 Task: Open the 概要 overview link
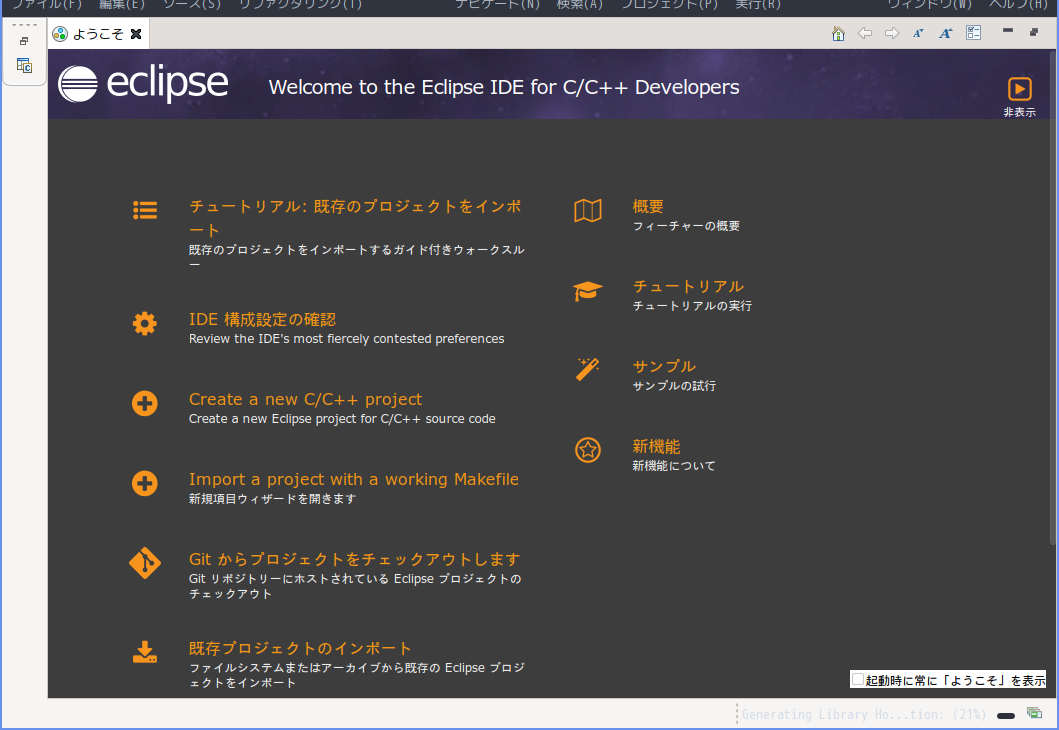[648, 207]
